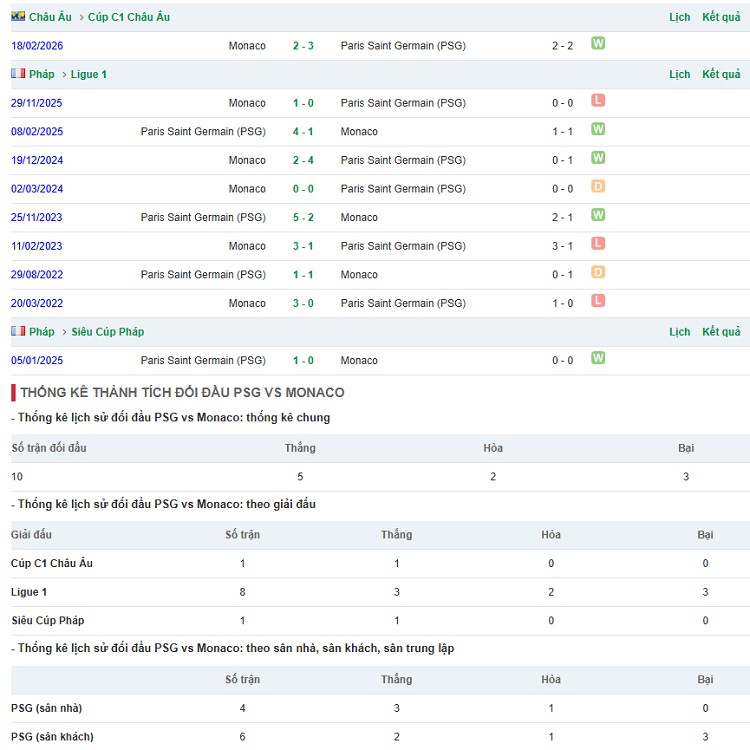Viewport: 750px width, 750px height.
Task: Open the 2 - 3 score of the 18/02/2026 match
Action: [x=303, y=46]
